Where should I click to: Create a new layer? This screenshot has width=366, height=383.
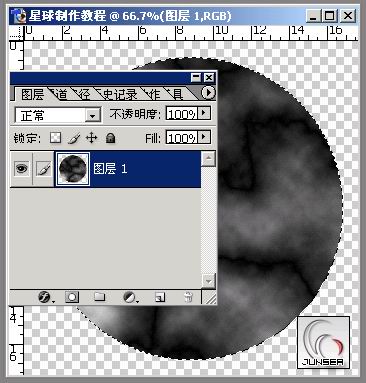(x=160, y=297)
